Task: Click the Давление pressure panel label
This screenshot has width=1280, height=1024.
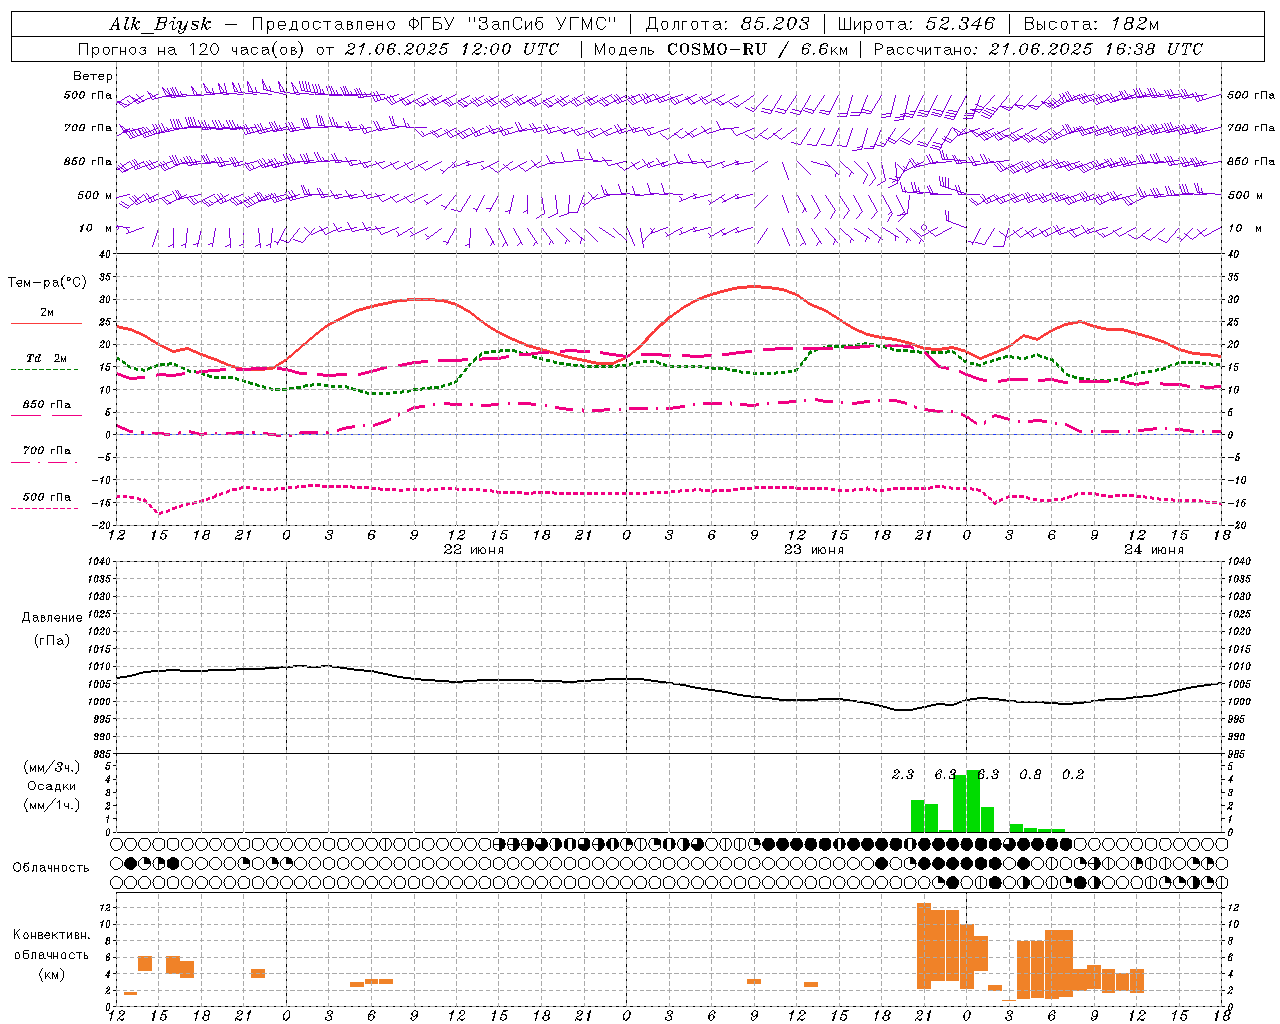Action: tap(52, 618)
